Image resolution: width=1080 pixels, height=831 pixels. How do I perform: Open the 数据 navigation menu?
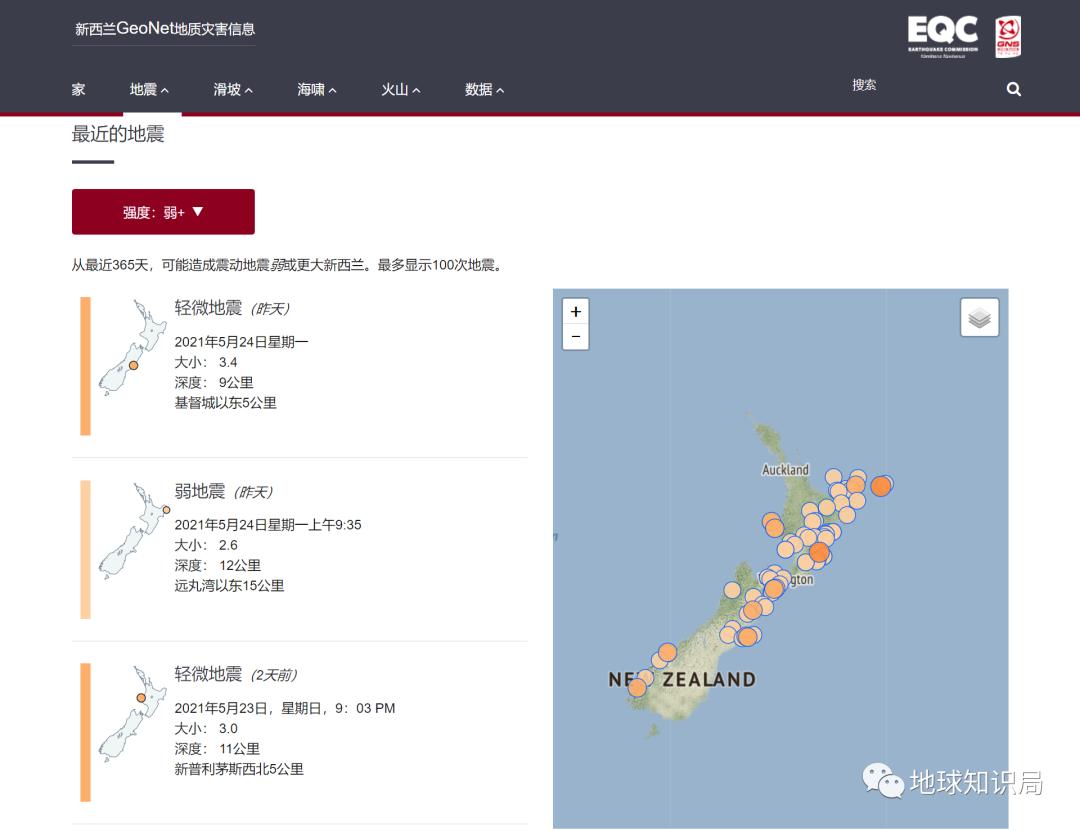[x=484, y=89]
